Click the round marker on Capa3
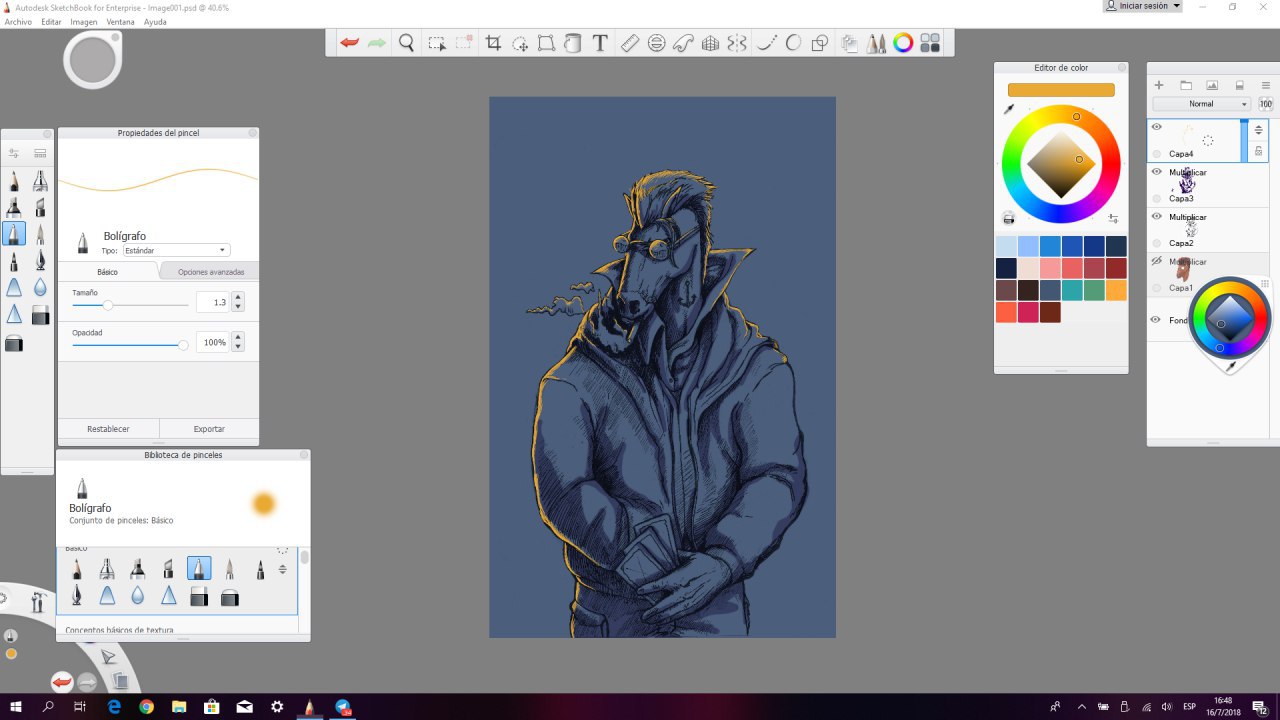The image size is (1280, 720). 1157,198
